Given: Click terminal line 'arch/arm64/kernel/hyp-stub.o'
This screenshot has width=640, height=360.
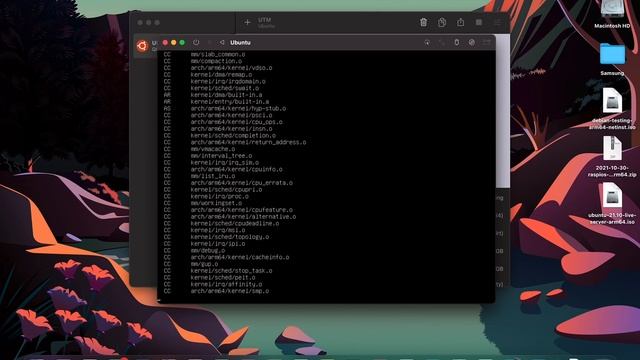Looking at the screenshot, I should point(238,108).
